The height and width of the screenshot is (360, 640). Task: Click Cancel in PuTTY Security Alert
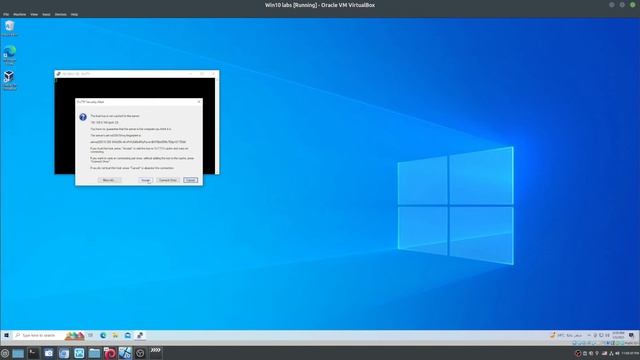click(190, 180)
